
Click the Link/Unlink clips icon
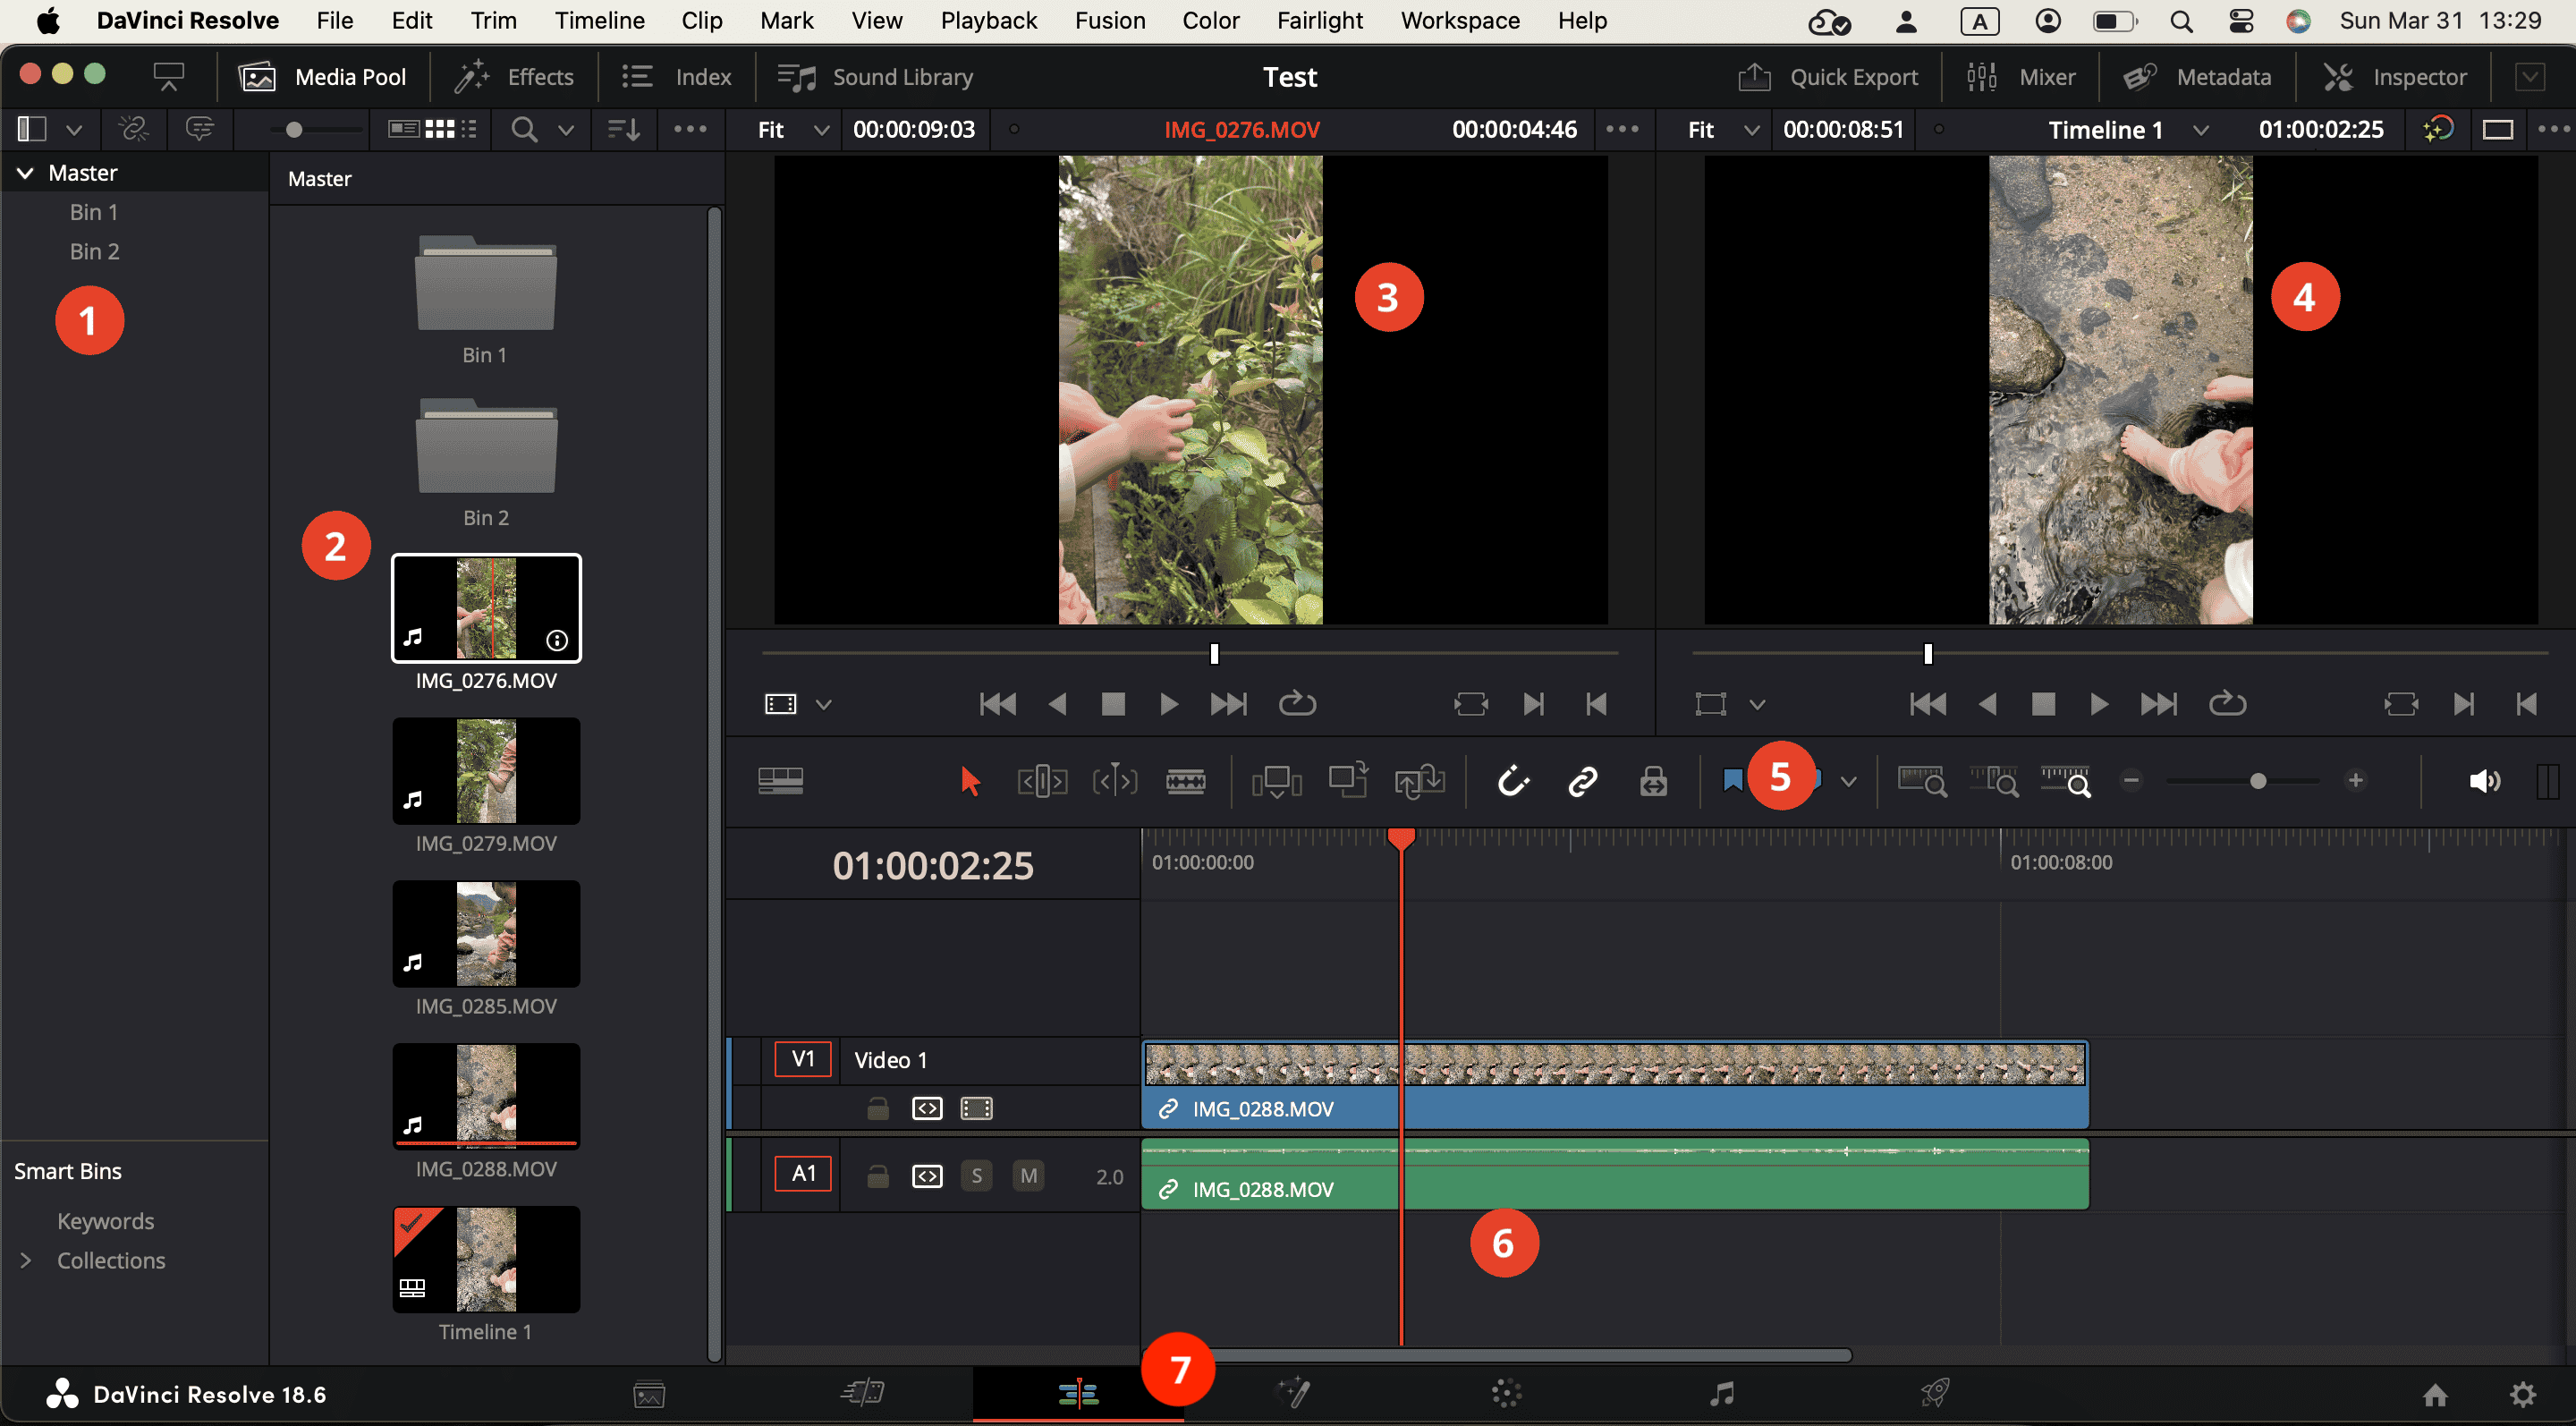point(1580,782)
